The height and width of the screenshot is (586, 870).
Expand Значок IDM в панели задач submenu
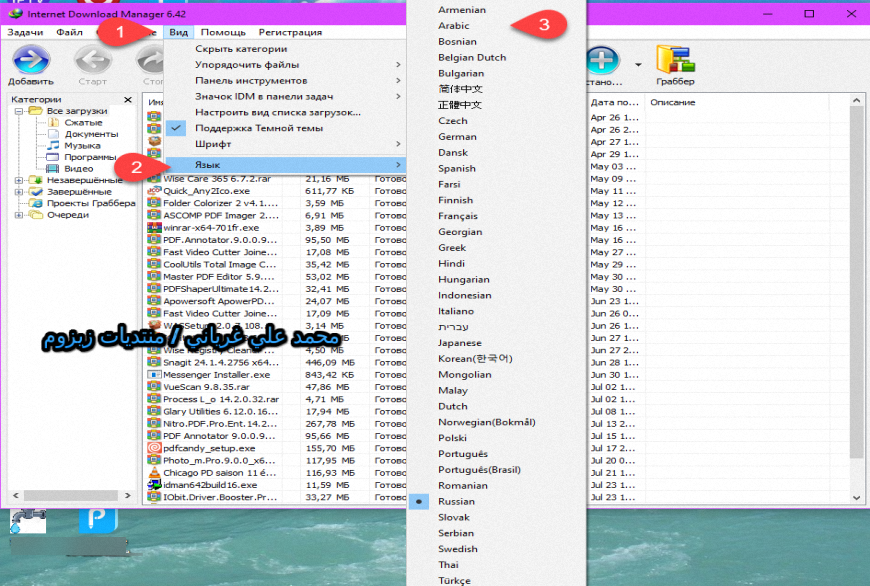(x=285, y=97)
